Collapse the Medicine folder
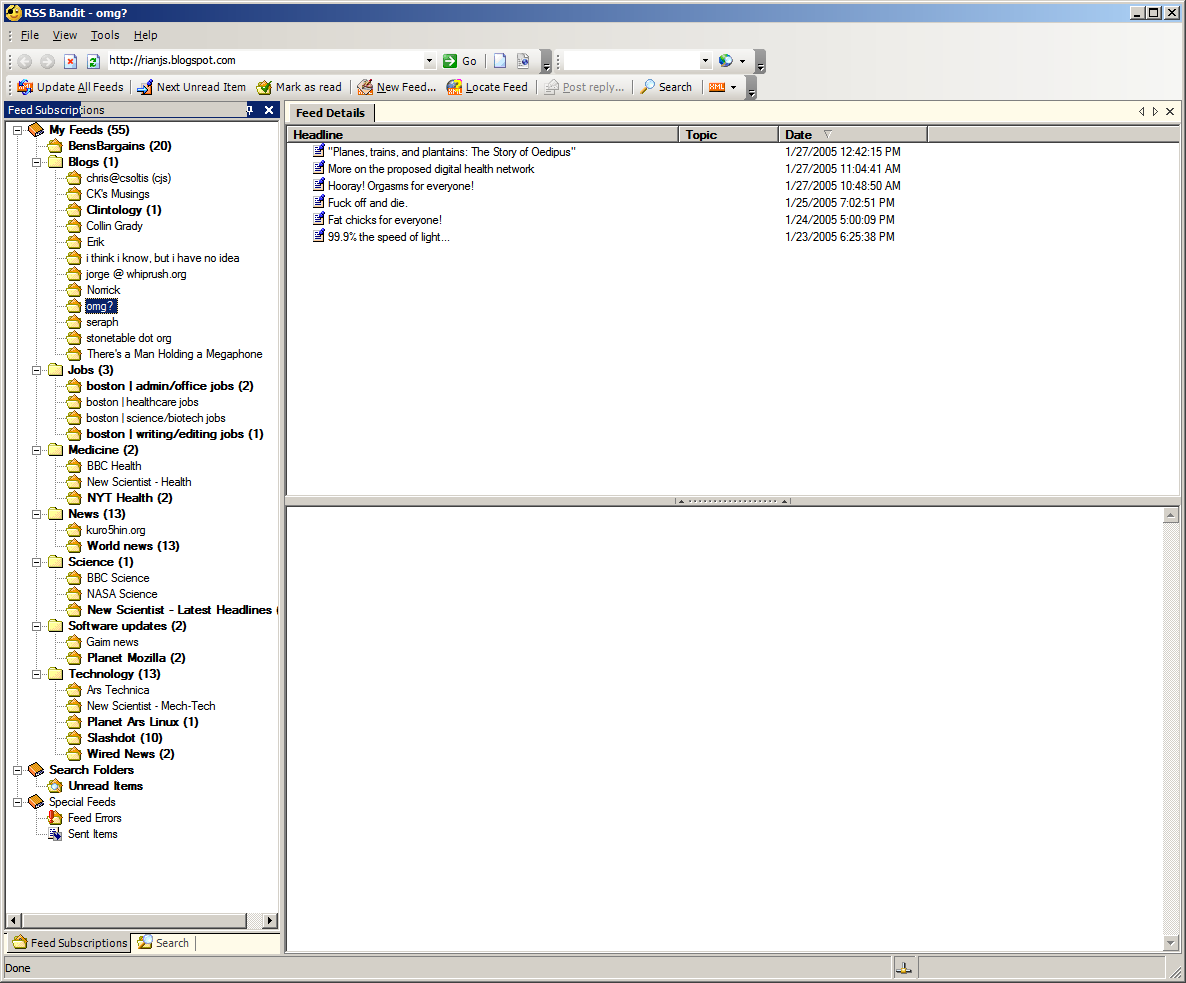This screenshot has width=1186, height=983. pyautogui.click(x=36, y=450)
